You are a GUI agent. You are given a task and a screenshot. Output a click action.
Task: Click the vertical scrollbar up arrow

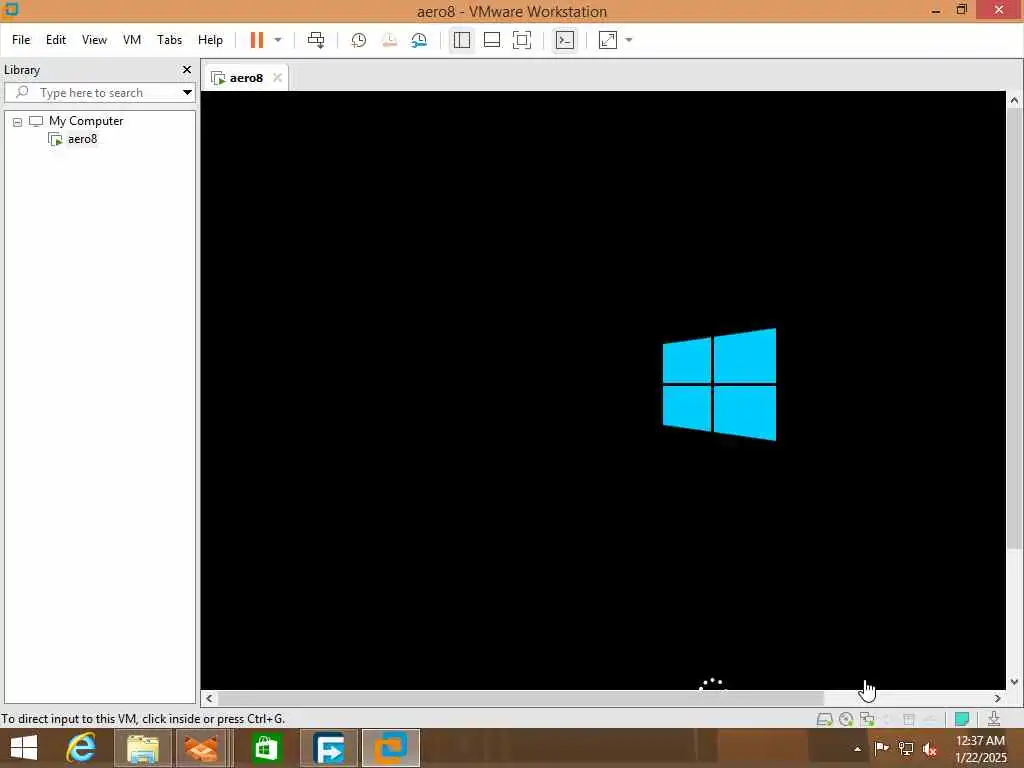[x=1014, y=101]
